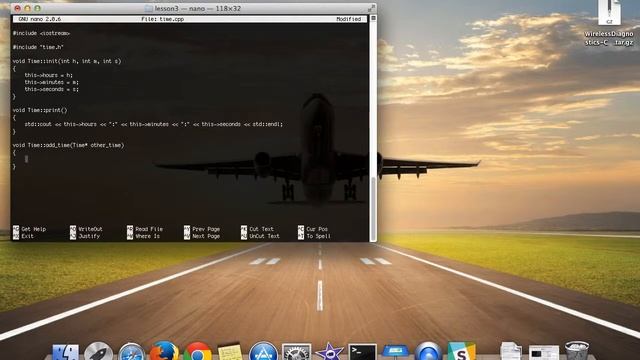Open minimized window thumbnail in dock

tap(544, 353)
